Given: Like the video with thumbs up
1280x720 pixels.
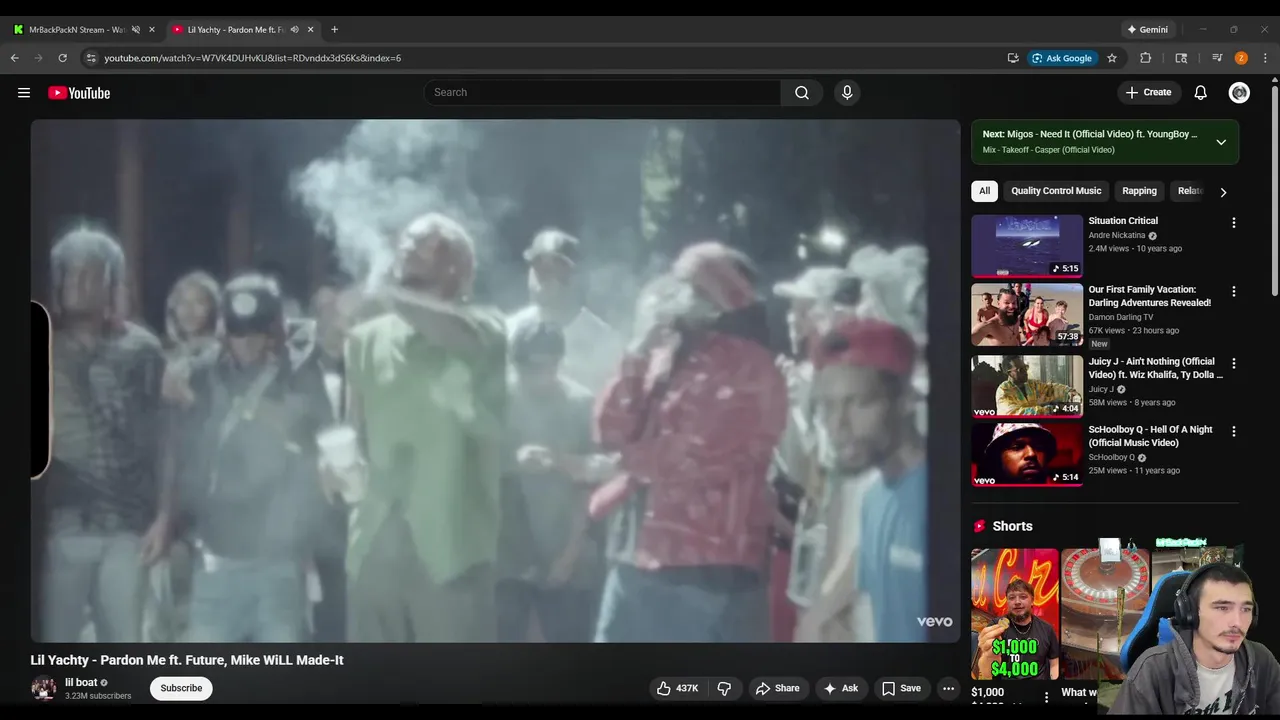Looking at the screenshot, I should (677, 688).
